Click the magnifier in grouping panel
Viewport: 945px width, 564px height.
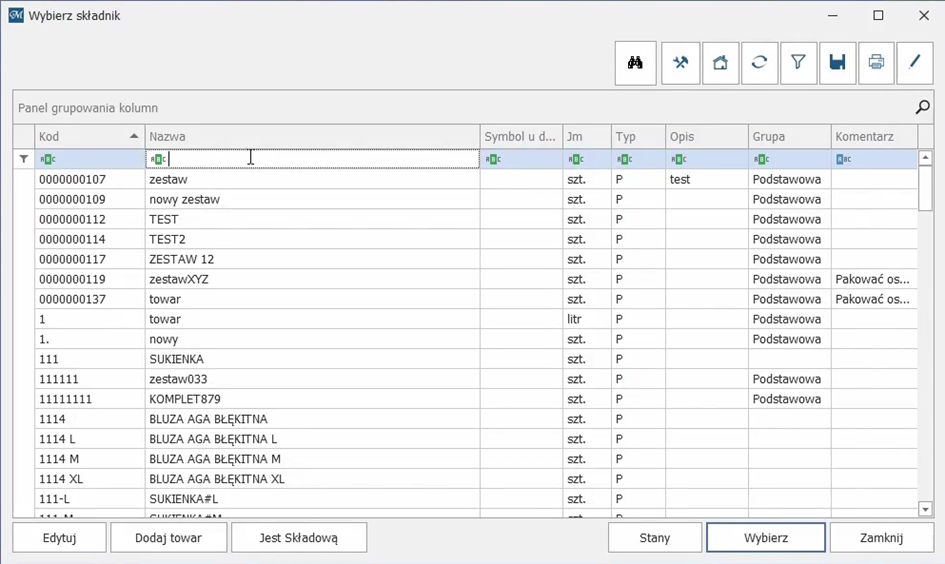click(922, 108)
